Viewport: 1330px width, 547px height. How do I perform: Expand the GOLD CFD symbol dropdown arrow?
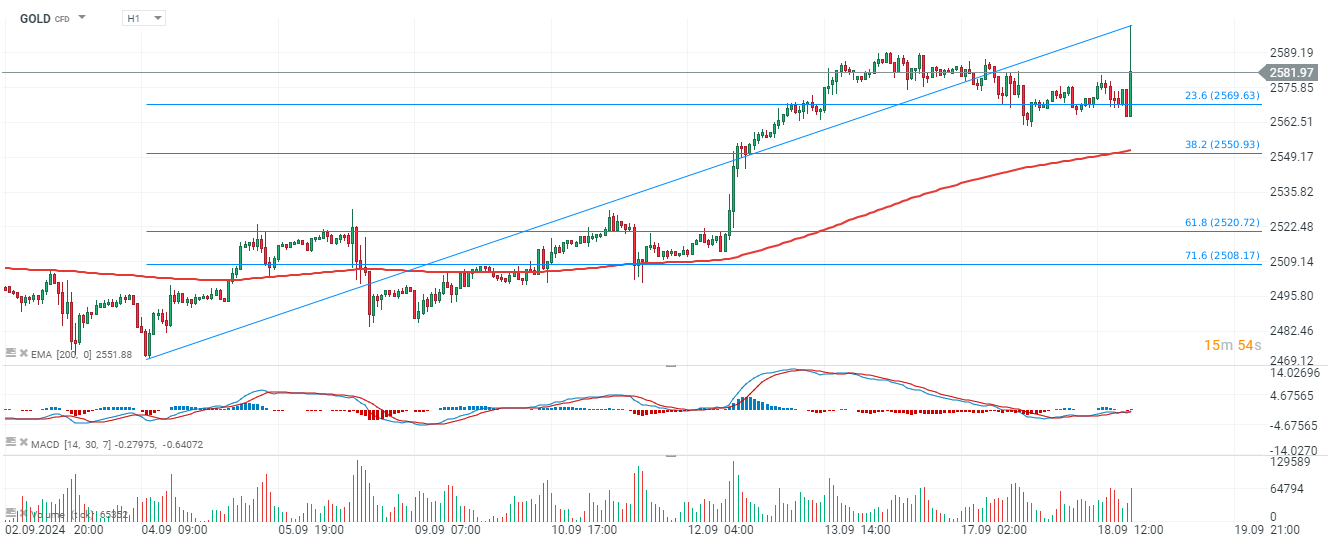click(x=81, y=18)
